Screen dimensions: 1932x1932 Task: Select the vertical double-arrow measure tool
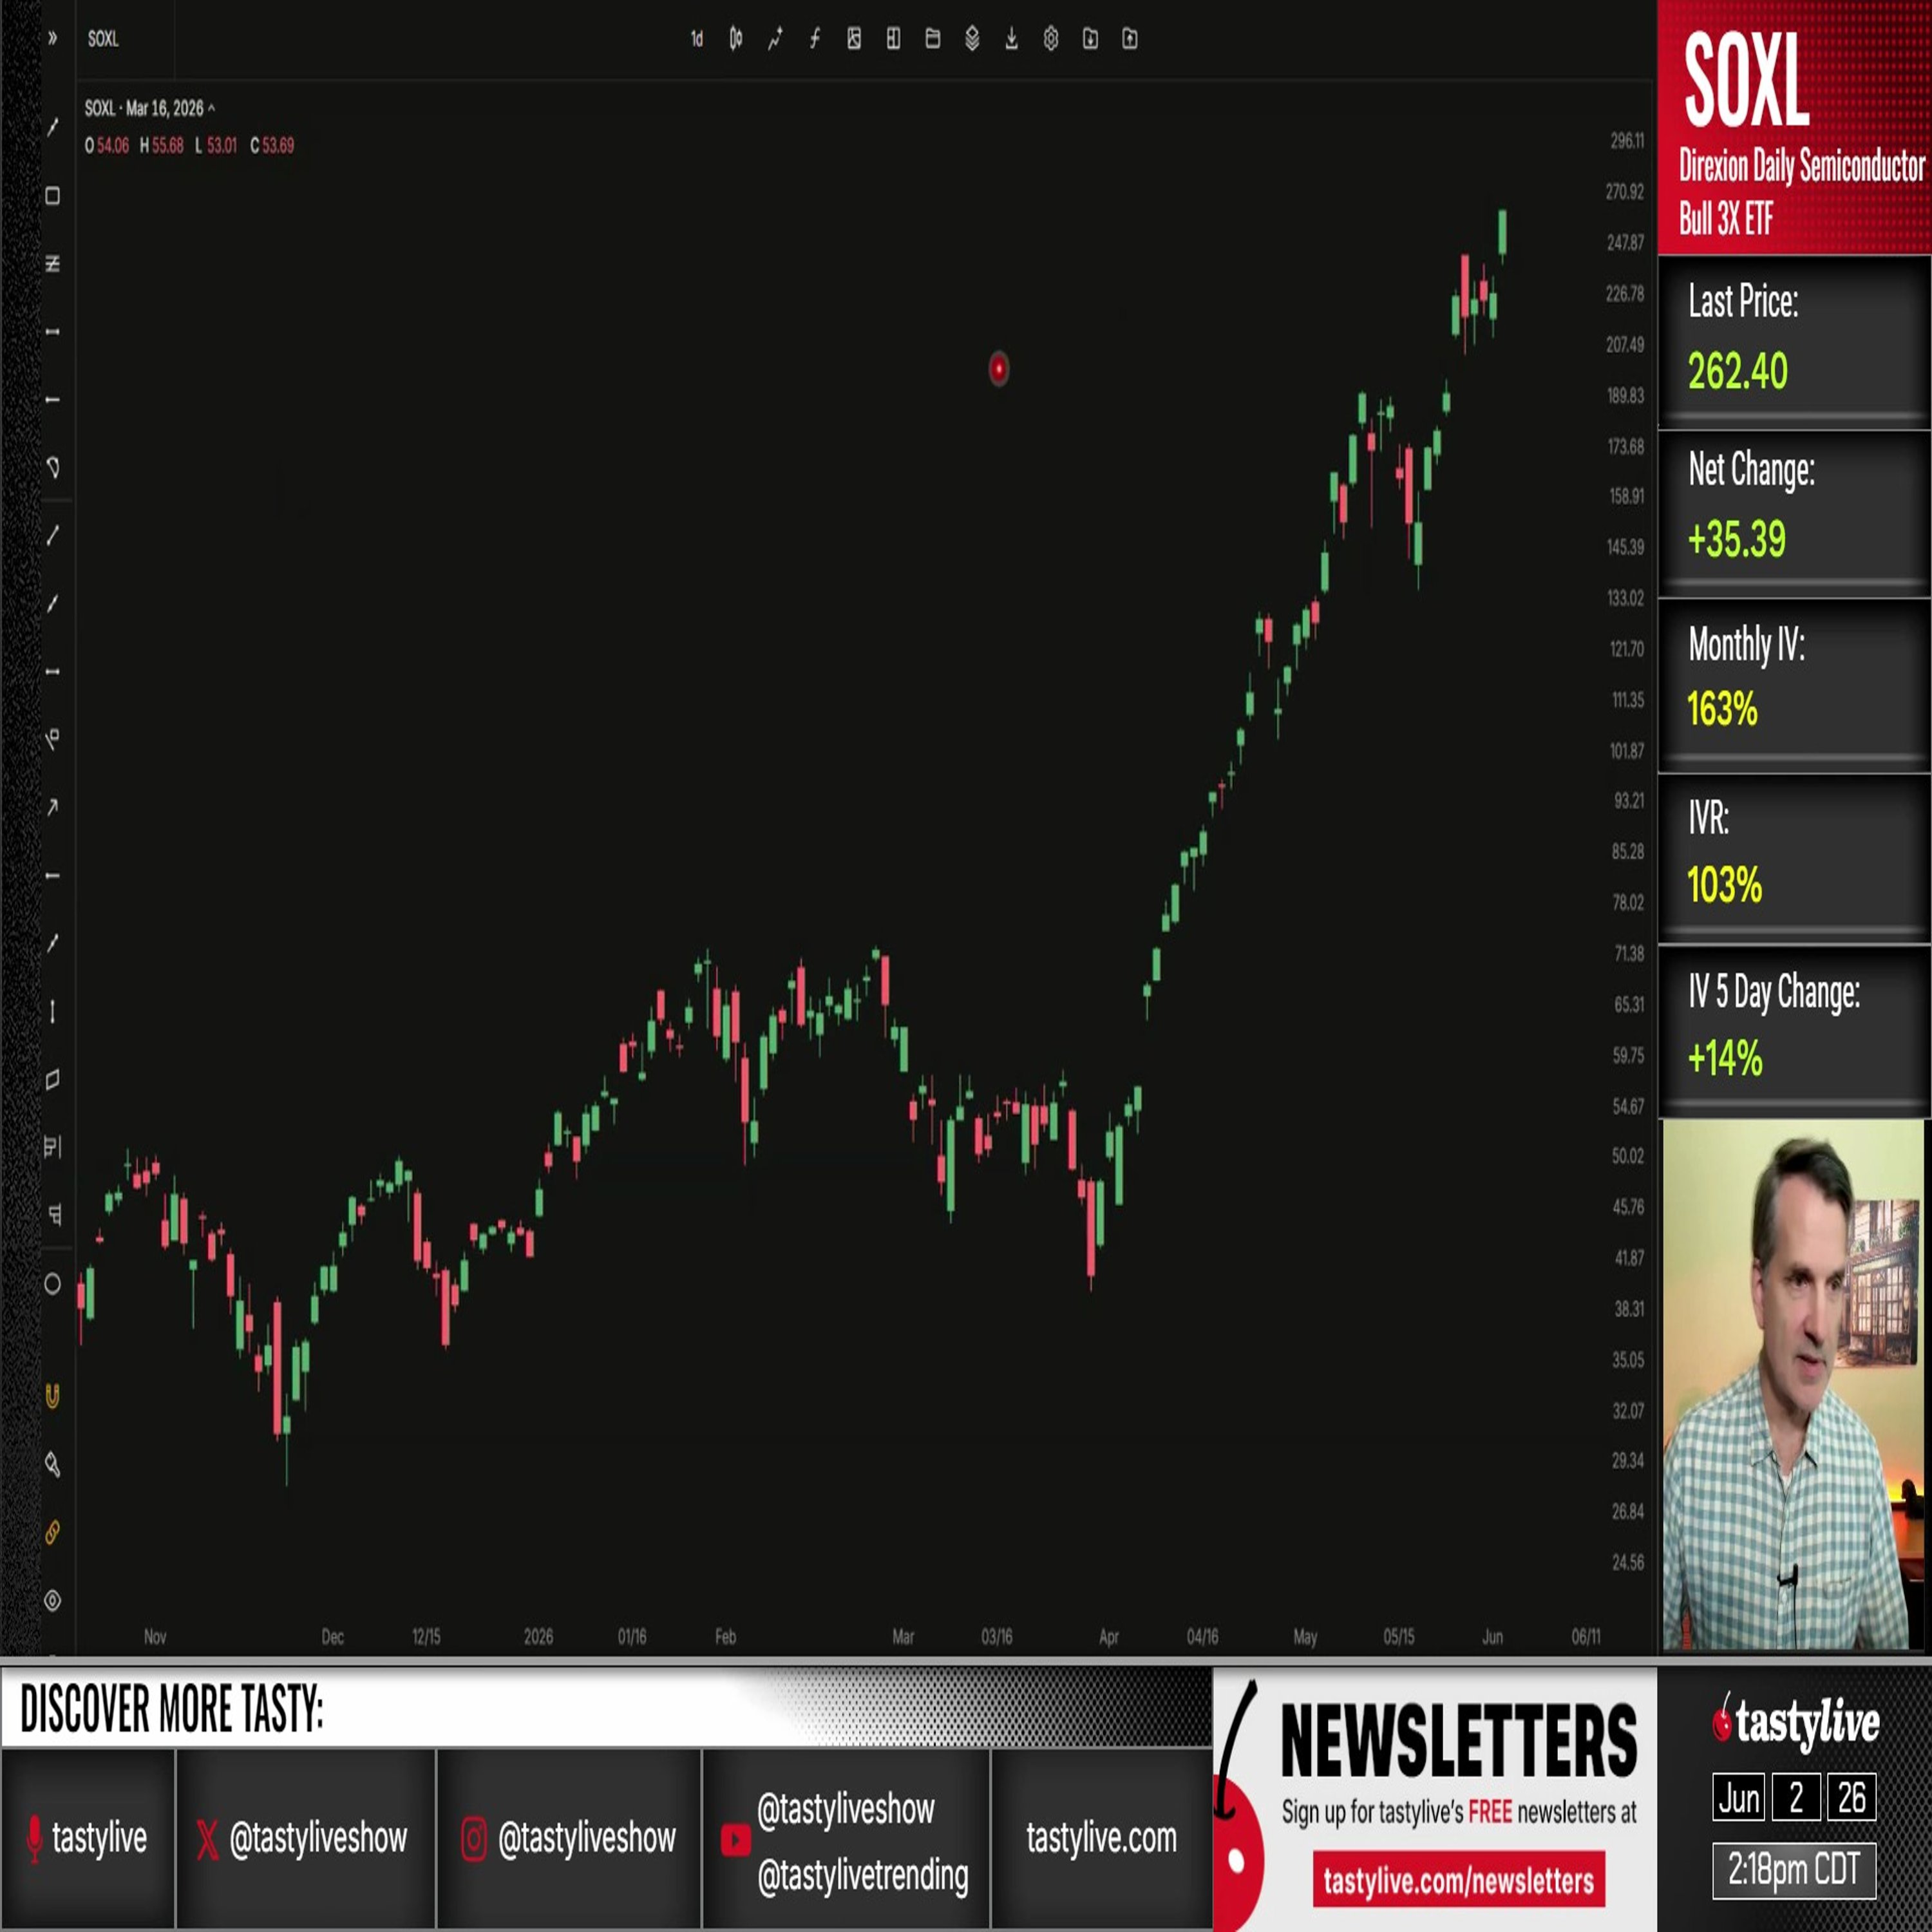click(53, 1012)
